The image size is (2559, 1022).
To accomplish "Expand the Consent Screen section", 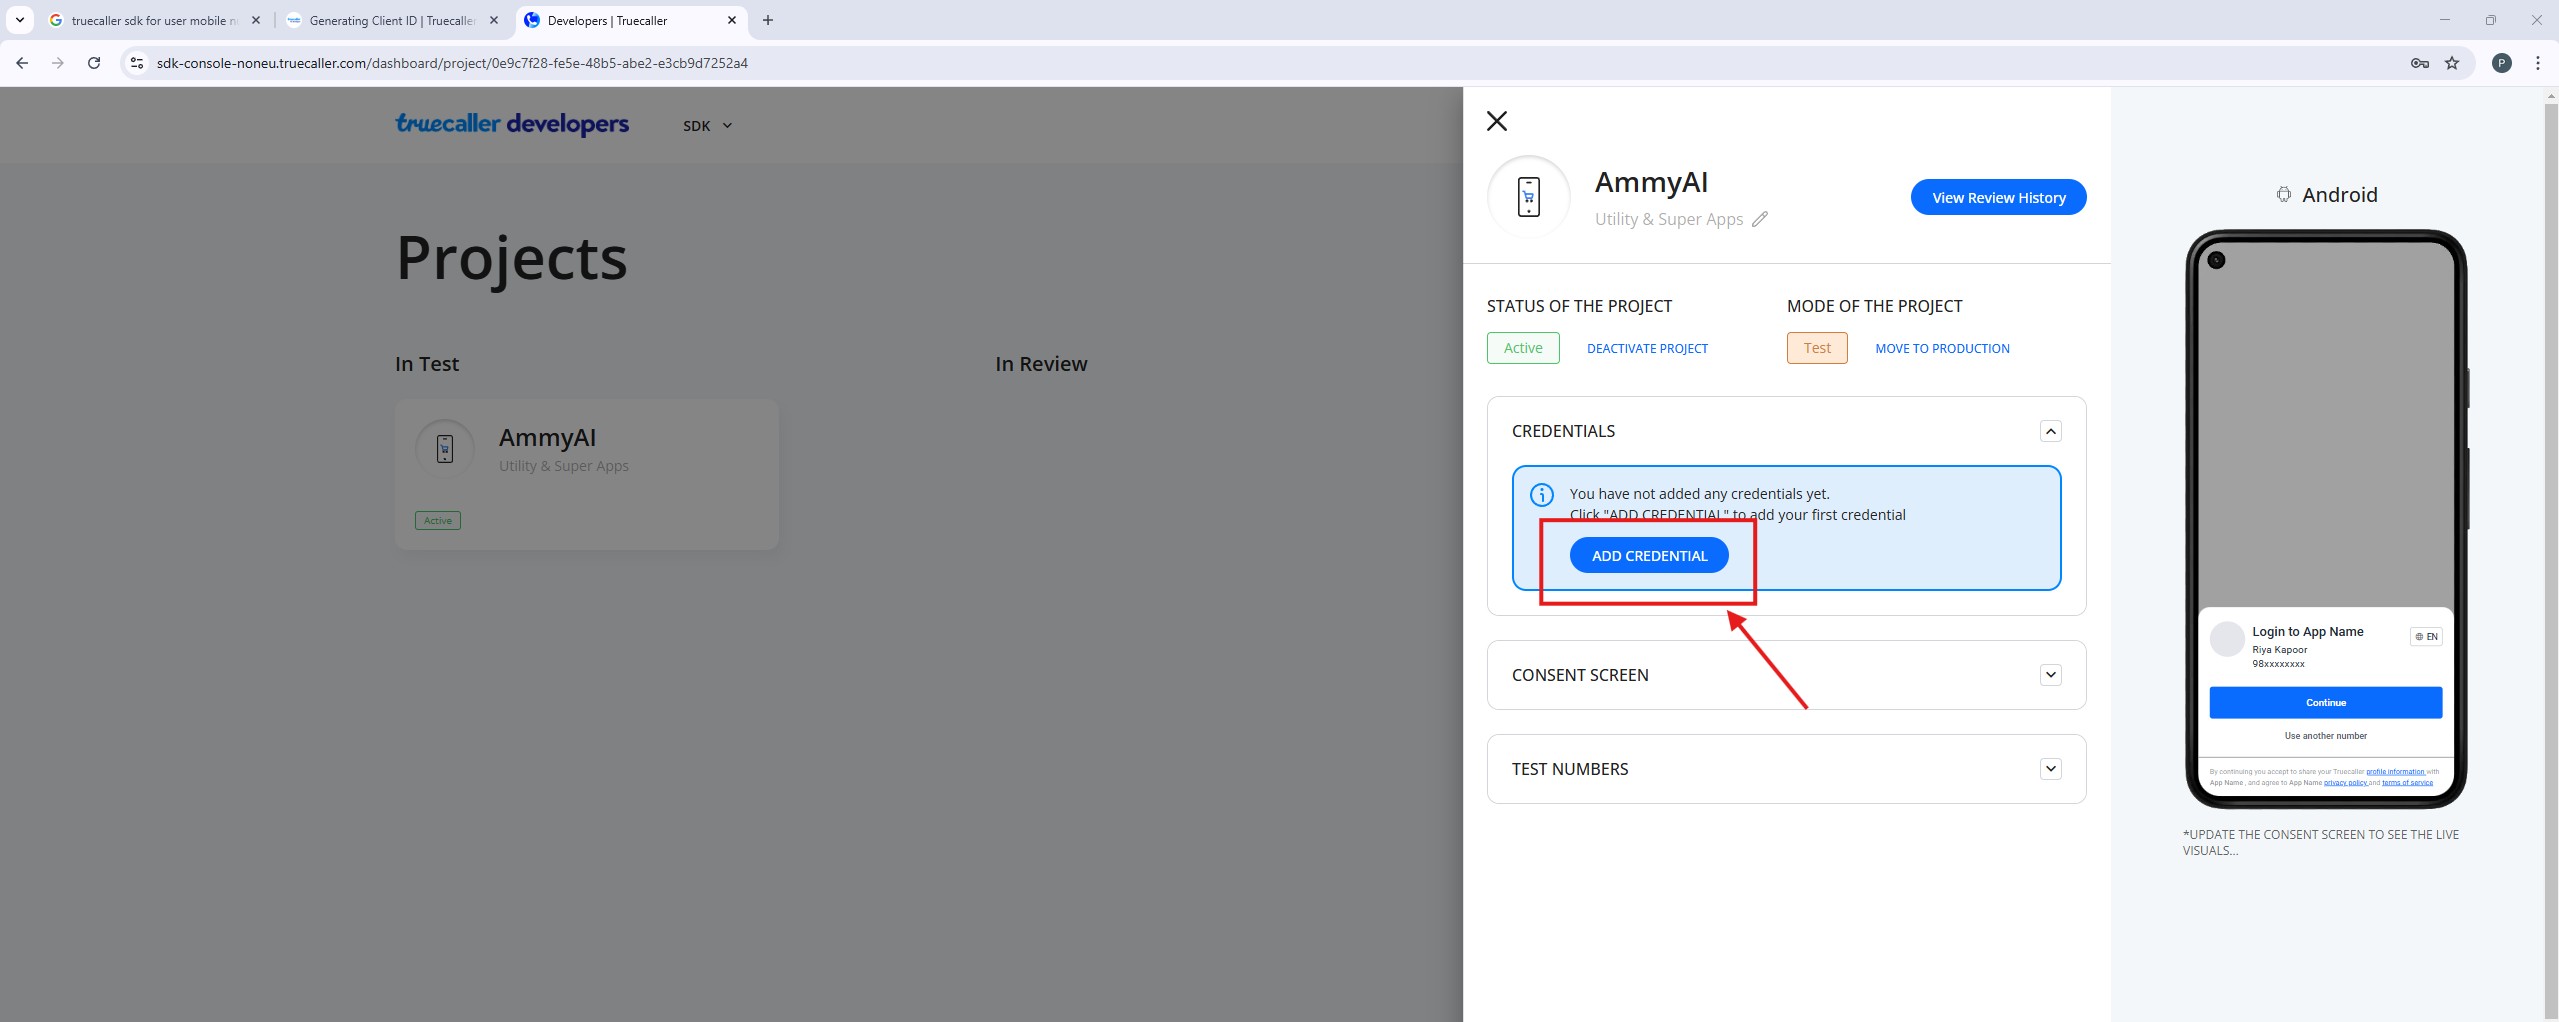I will 2050,675.
